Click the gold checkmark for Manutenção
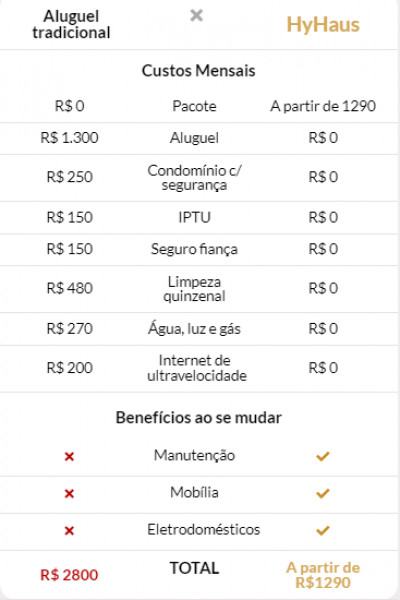Viewport: 400px width, 600px height. pyautogui.click(x=323, y=456)
